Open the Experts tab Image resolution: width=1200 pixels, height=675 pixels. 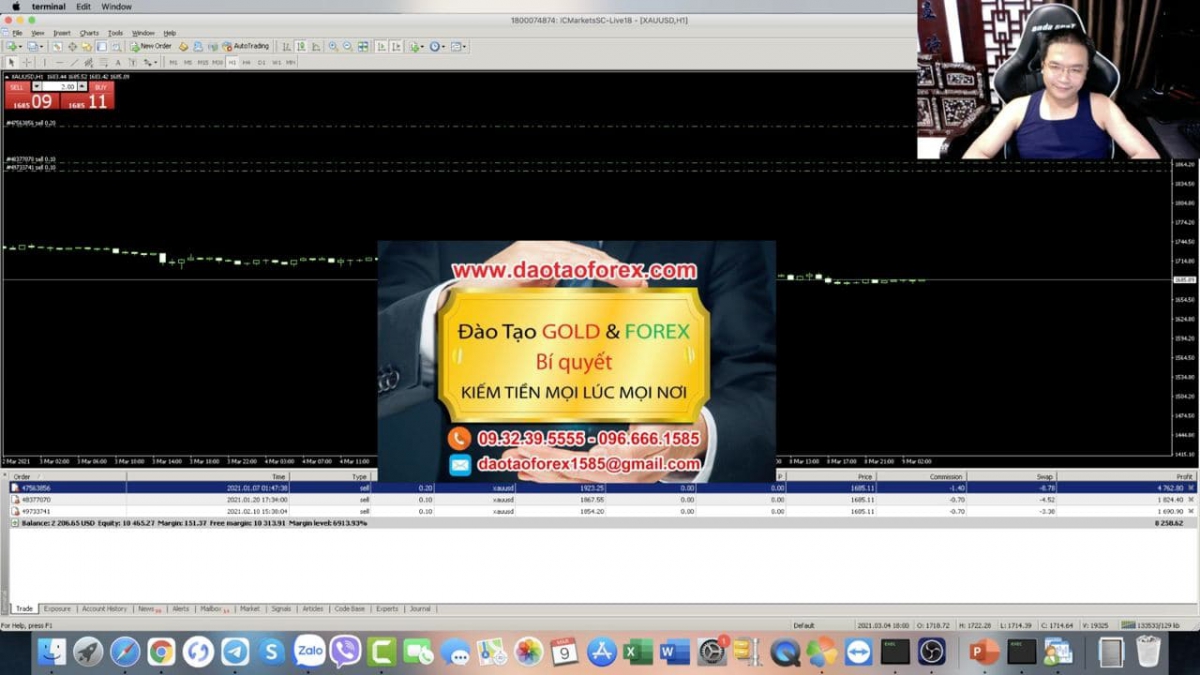(387, 608)
